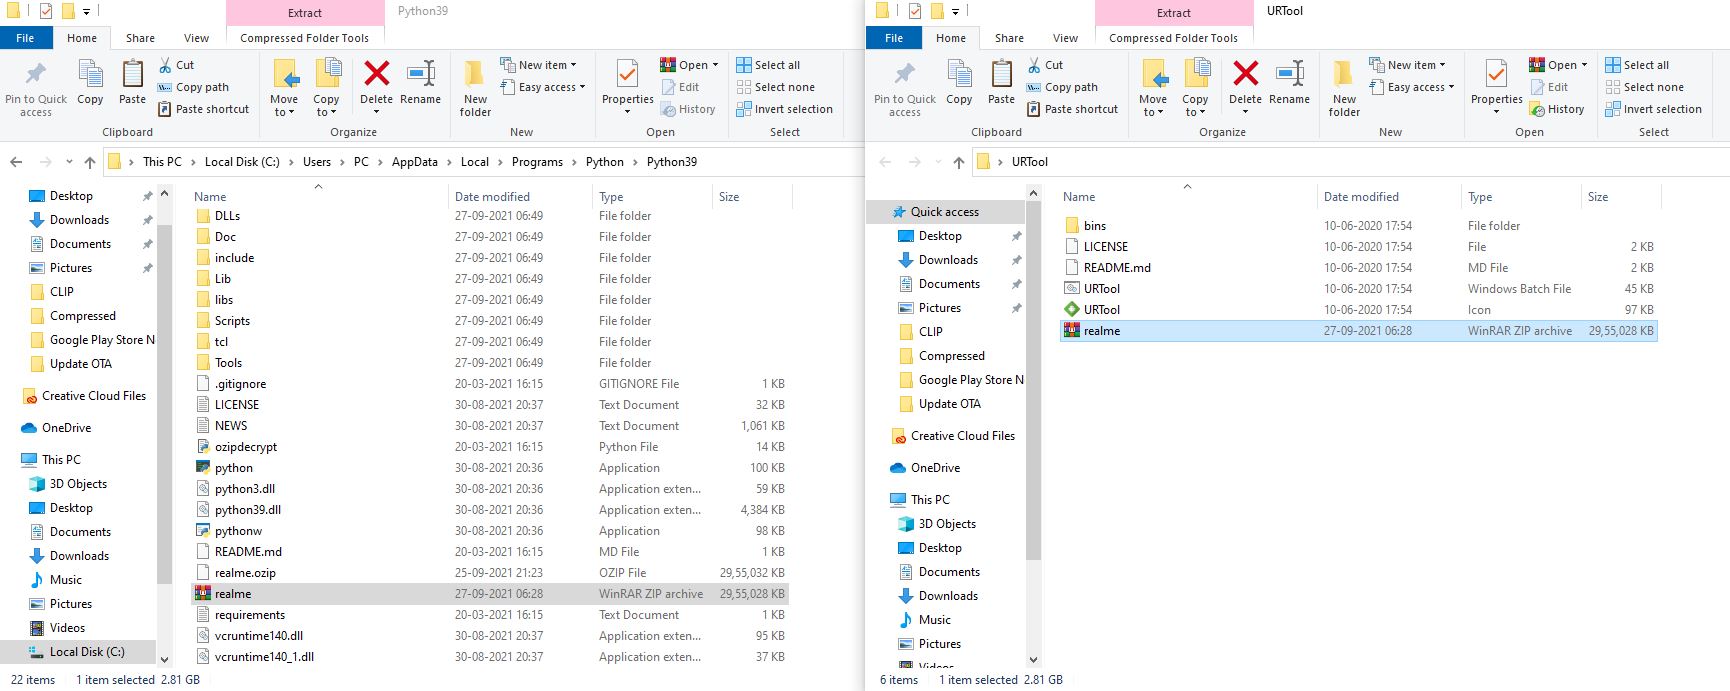Screen dimensions: 1730x691
Task: Open Compressed Folder Tools tab in URTool window
Action: pyautogui.click(x=1174, y=38)
